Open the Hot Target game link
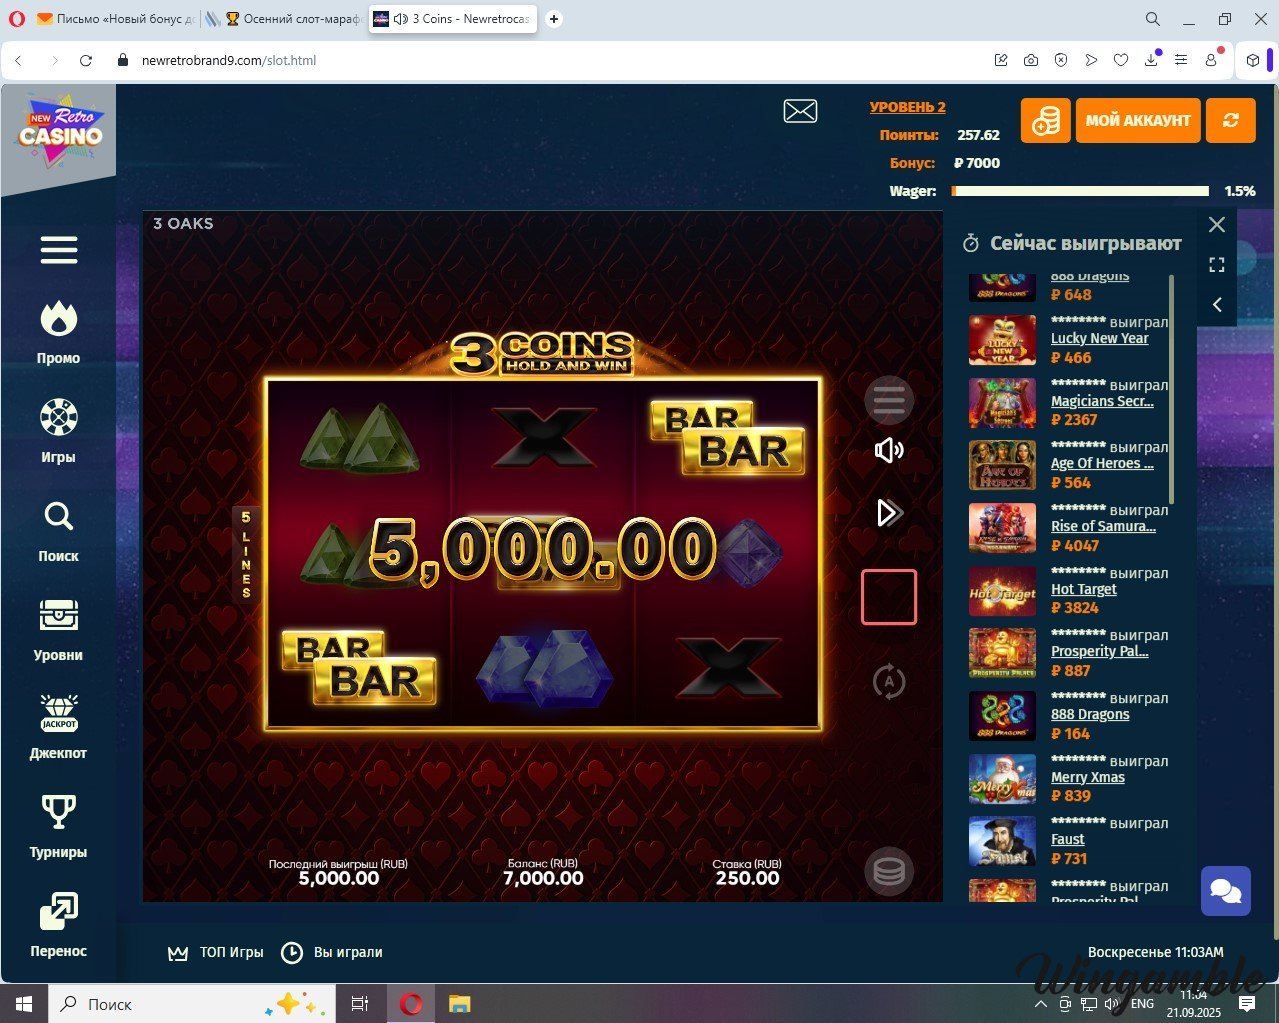Viewport: 1279px width, 1023px height. [x=1083, y=589]
